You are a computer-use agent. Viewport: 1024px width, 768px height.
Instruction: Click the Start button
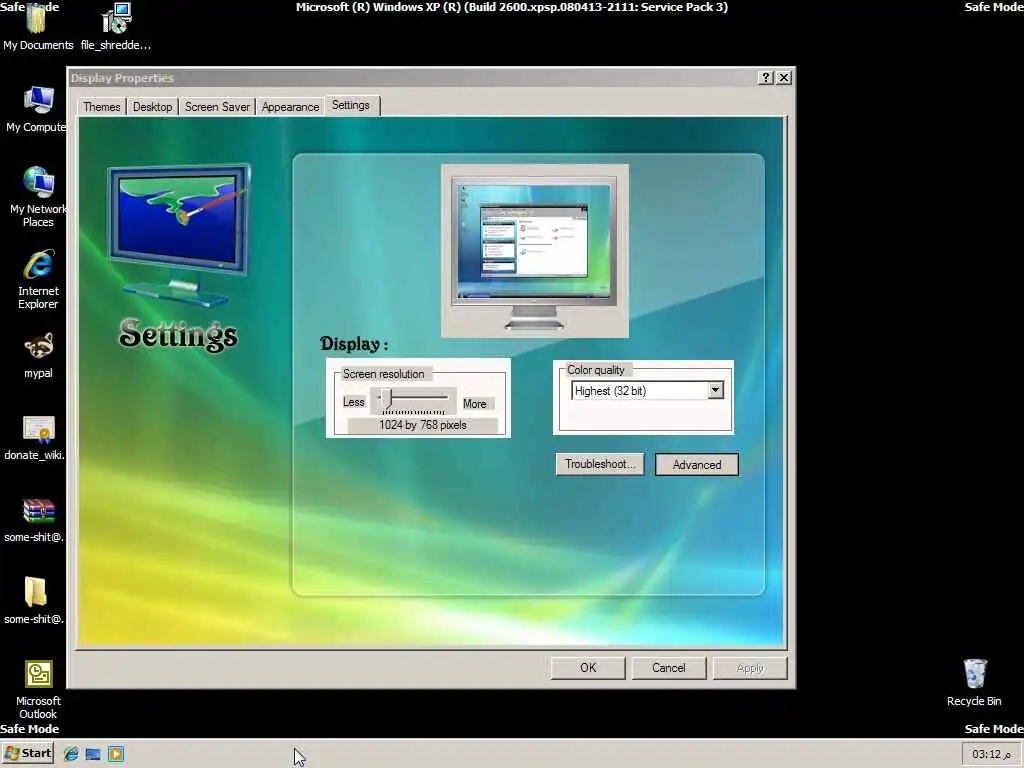[27, 754]
